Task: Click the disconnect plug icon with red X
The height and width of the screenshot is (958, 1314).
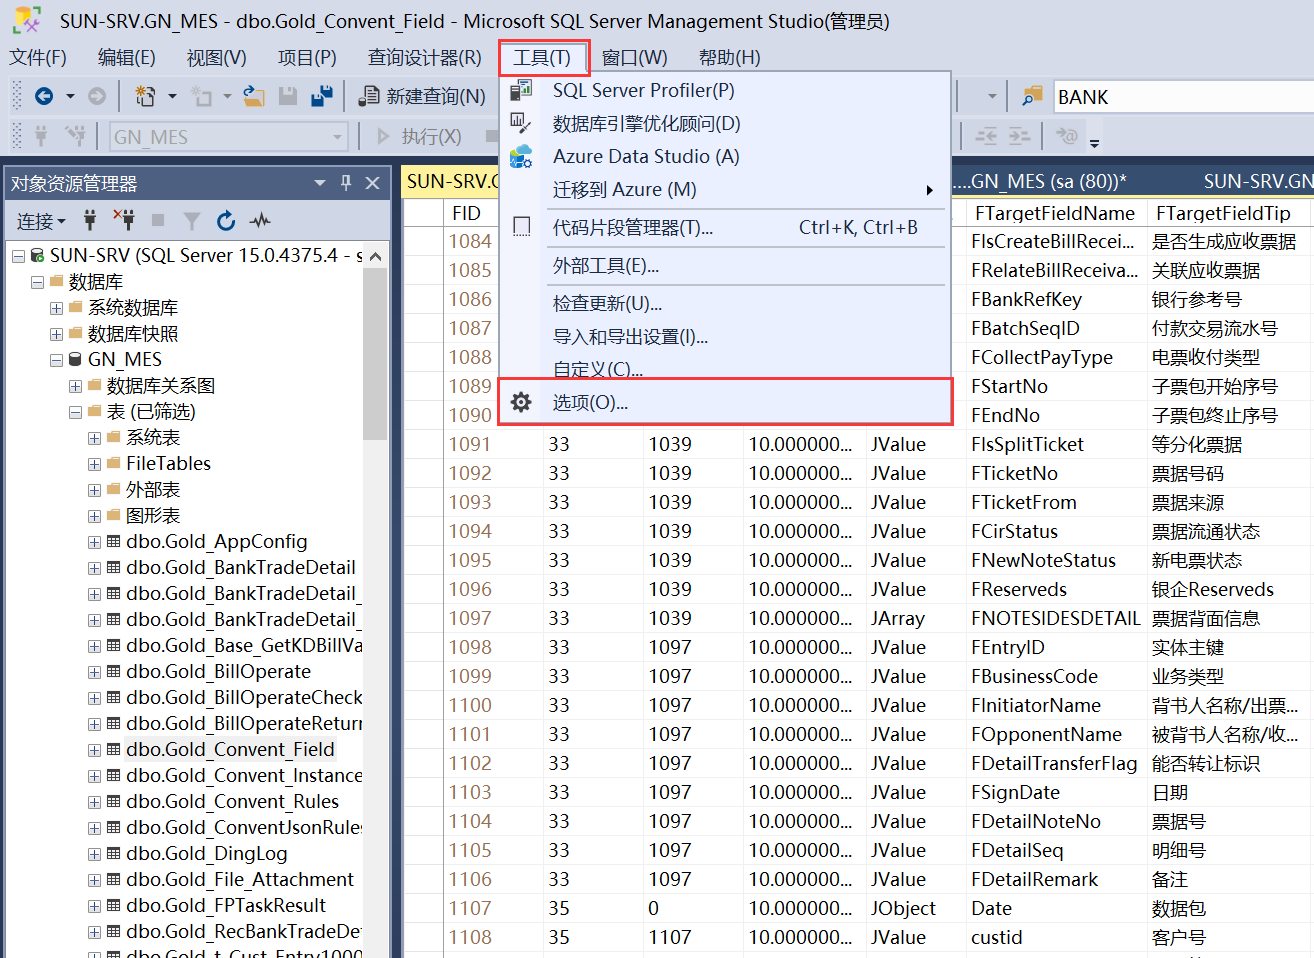Action: point(124,220)
